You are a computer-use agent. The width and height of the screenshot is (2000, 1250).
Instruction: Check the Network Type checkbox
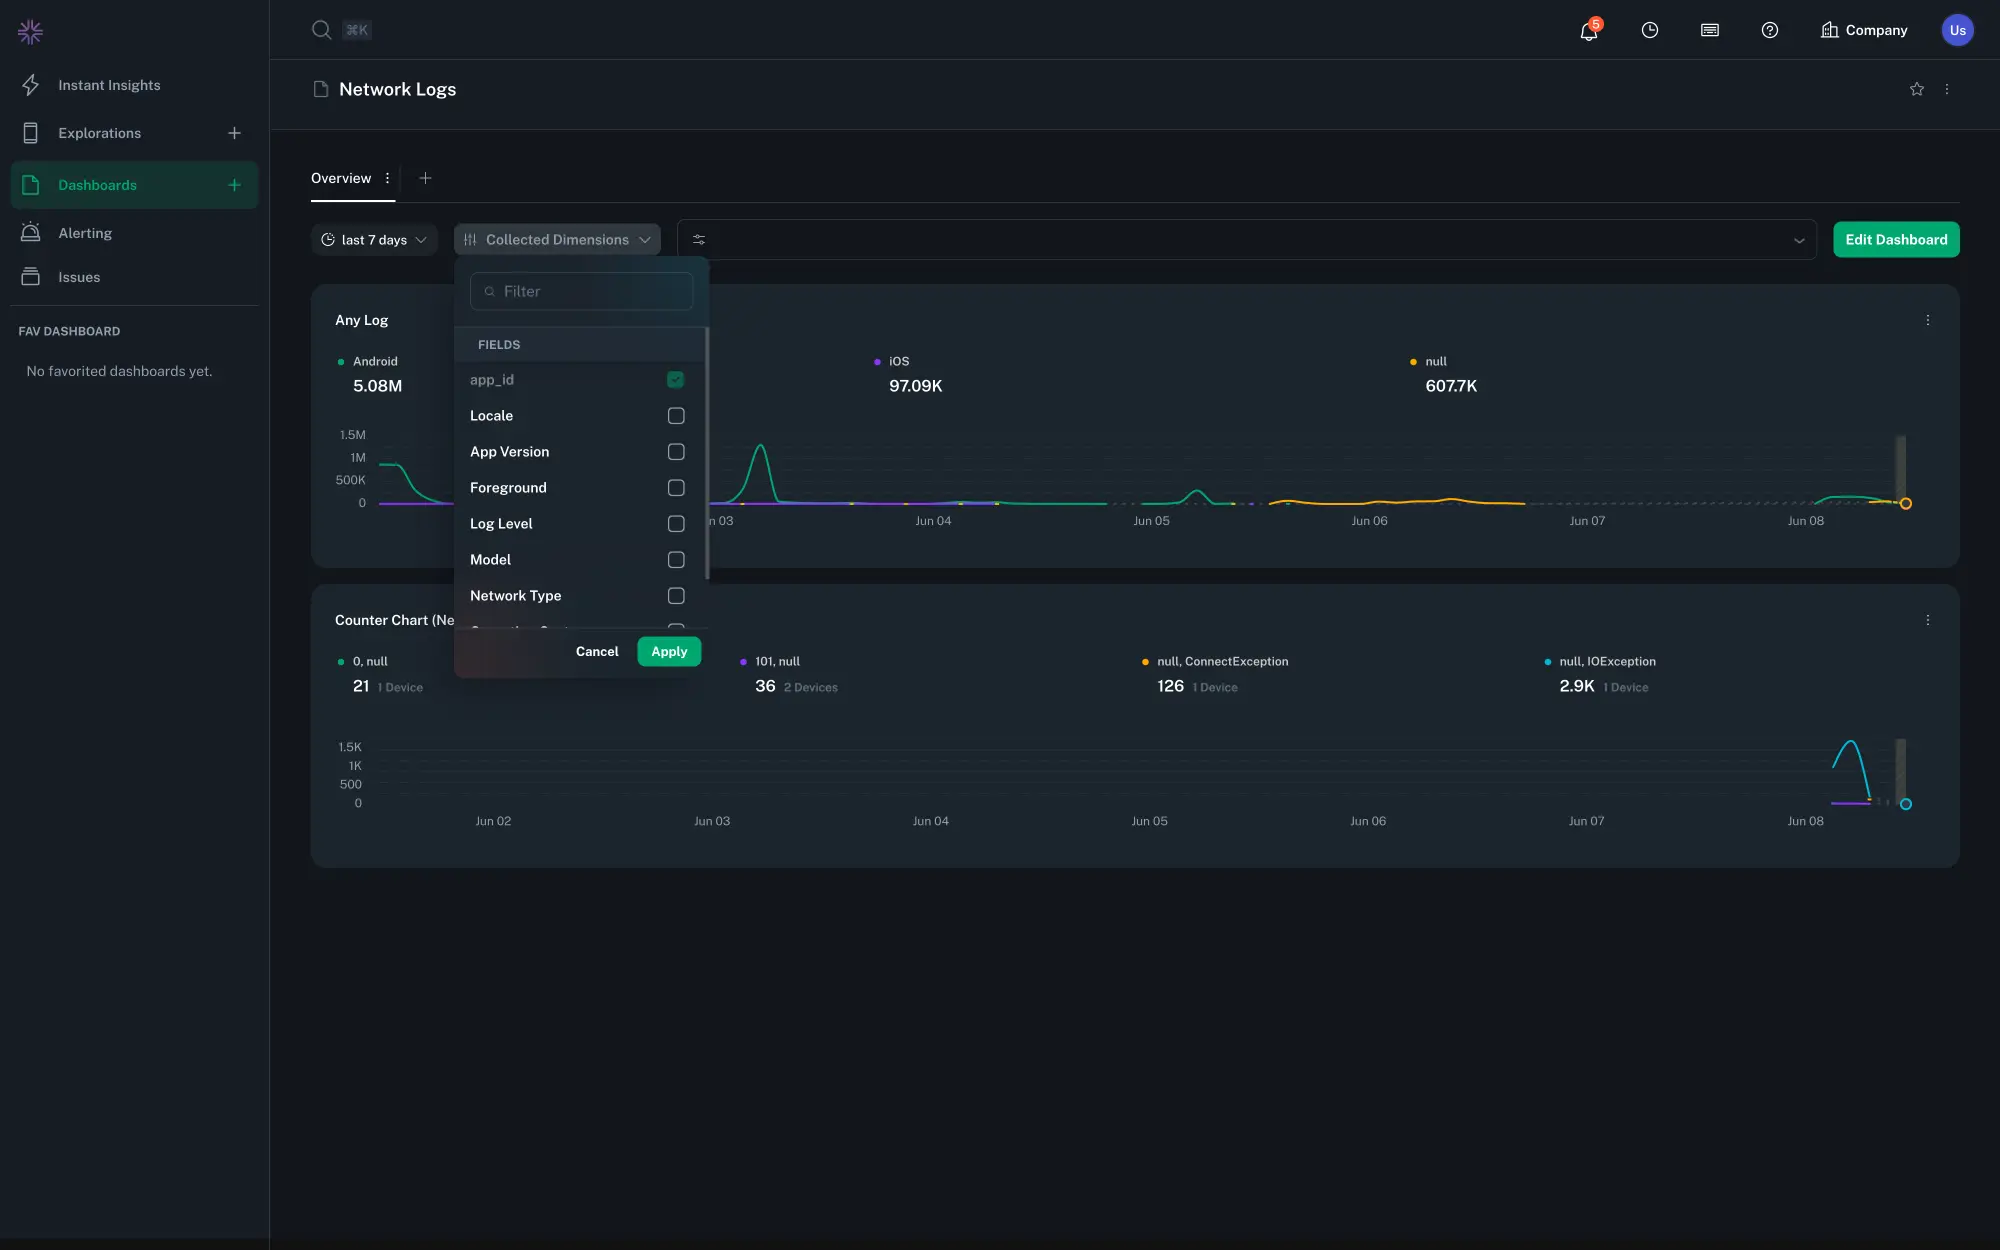(x=676, y=596)
